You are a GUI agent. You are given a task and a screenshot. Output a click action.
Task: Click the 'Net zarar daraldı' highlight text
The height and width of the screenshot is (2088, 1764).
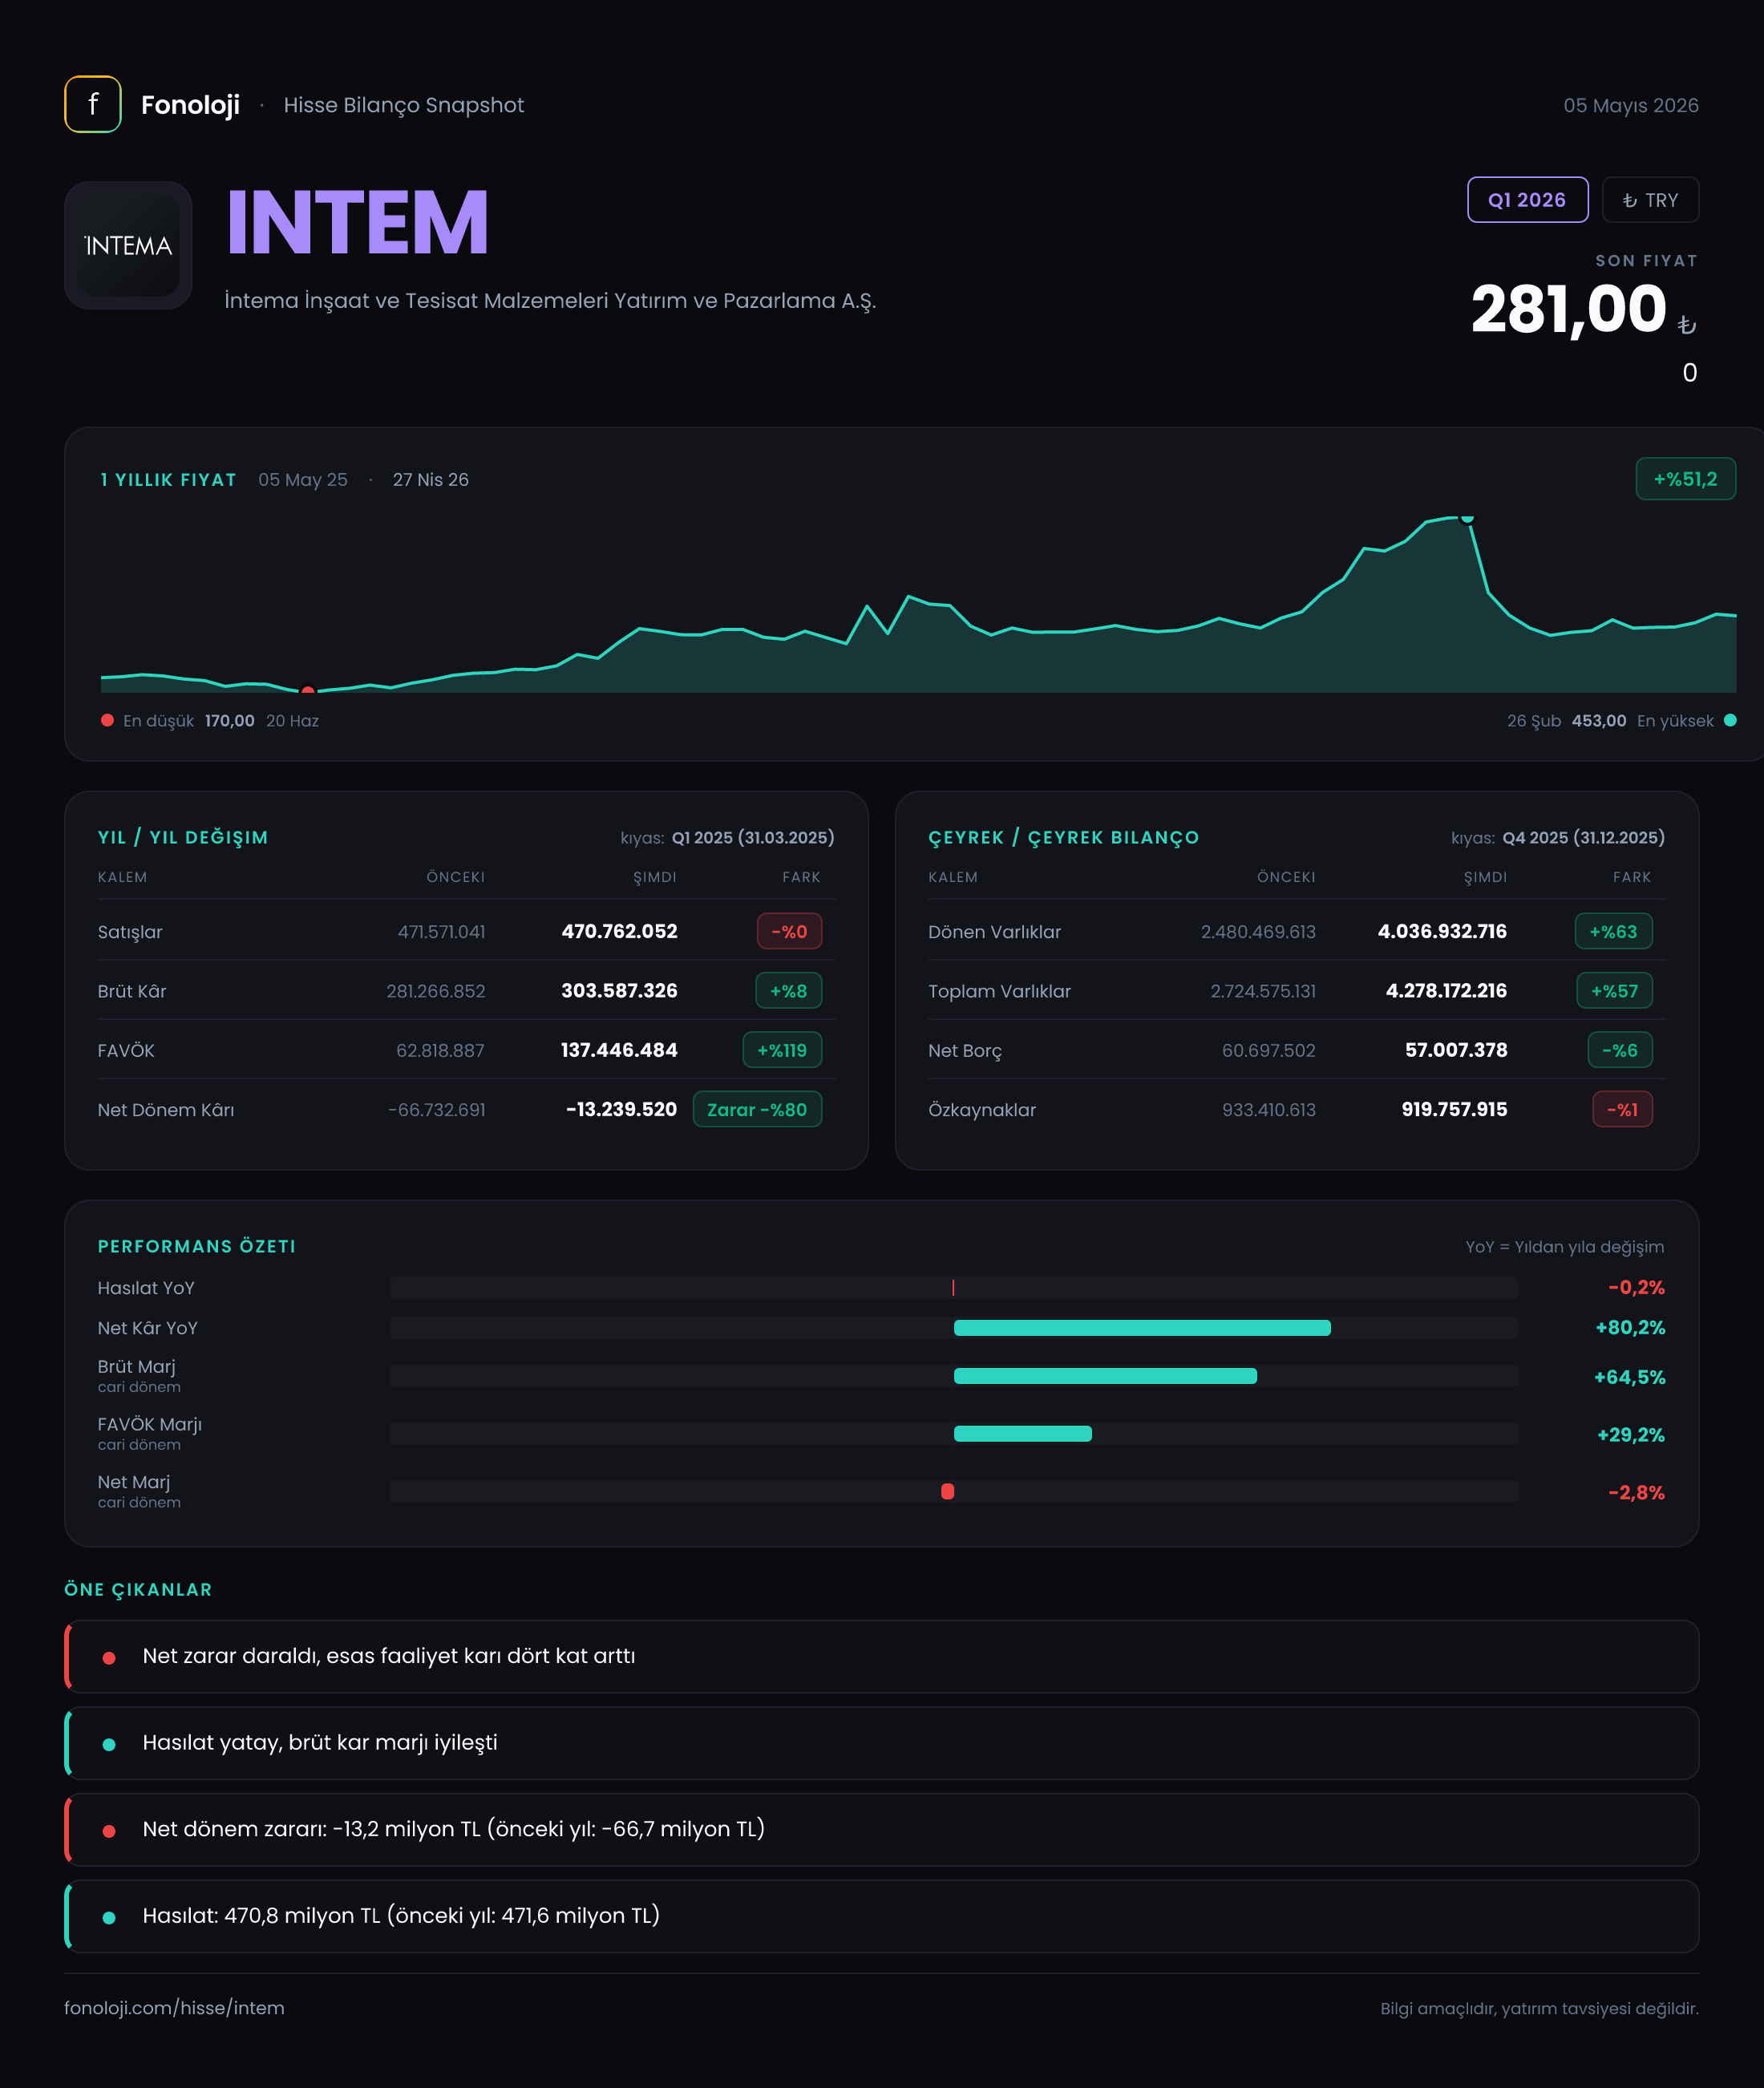click(388, 1656)
